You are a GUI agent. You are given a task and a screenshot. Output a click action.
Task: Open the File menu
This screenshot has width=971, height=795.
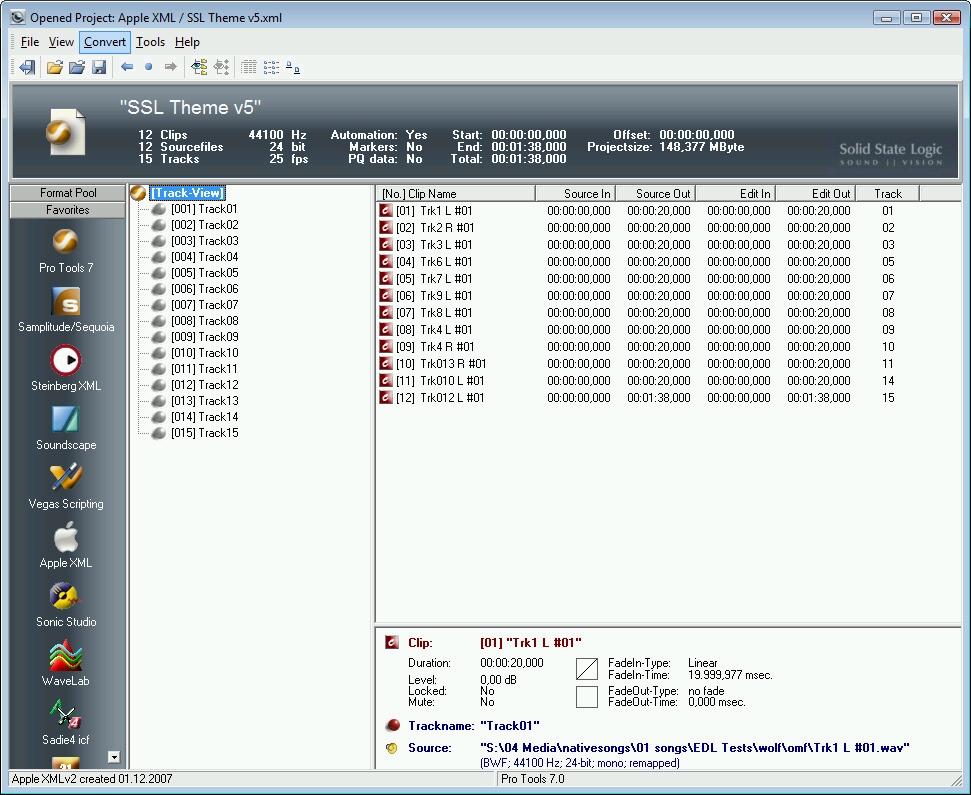click(30, 41)
